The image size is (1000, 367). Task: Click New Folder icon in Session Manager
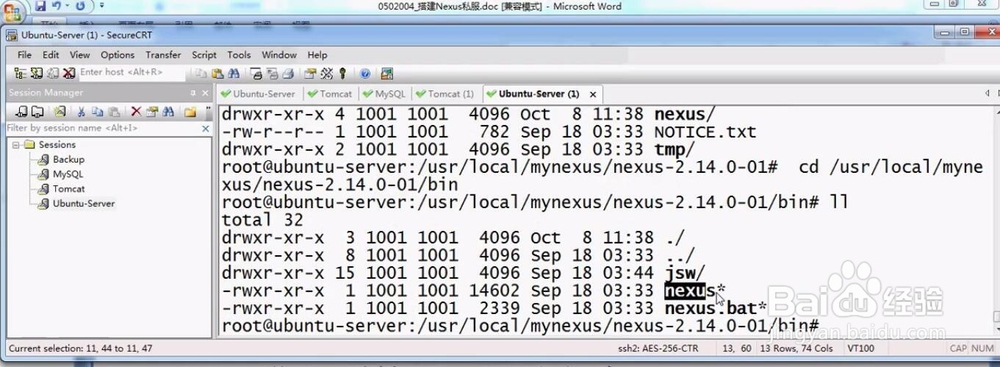coord(190,112)
